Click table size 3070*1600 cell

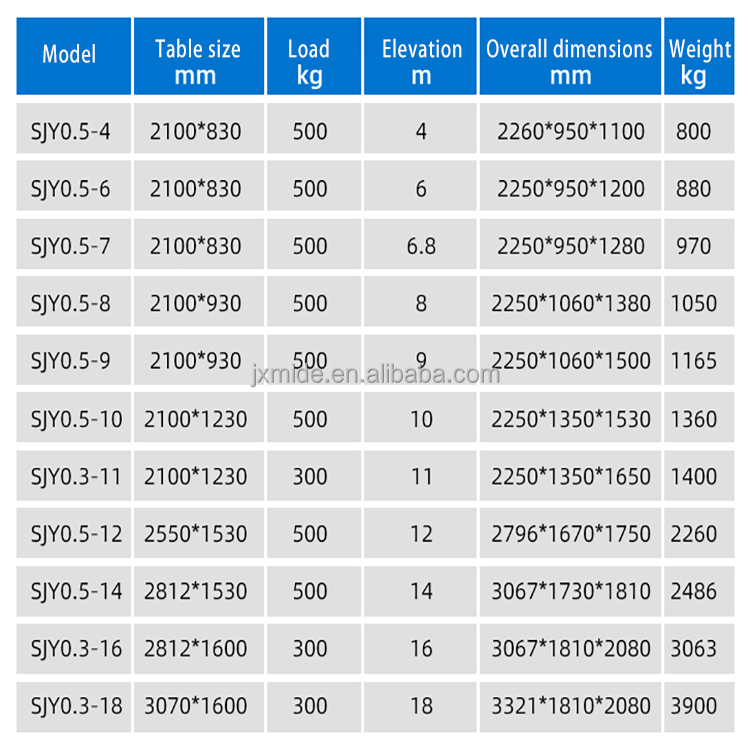point(196,706)
